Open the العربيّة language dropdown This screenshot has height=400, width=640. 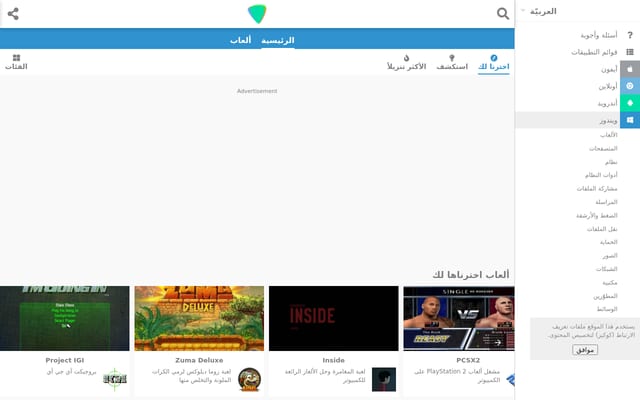[543, 11]
